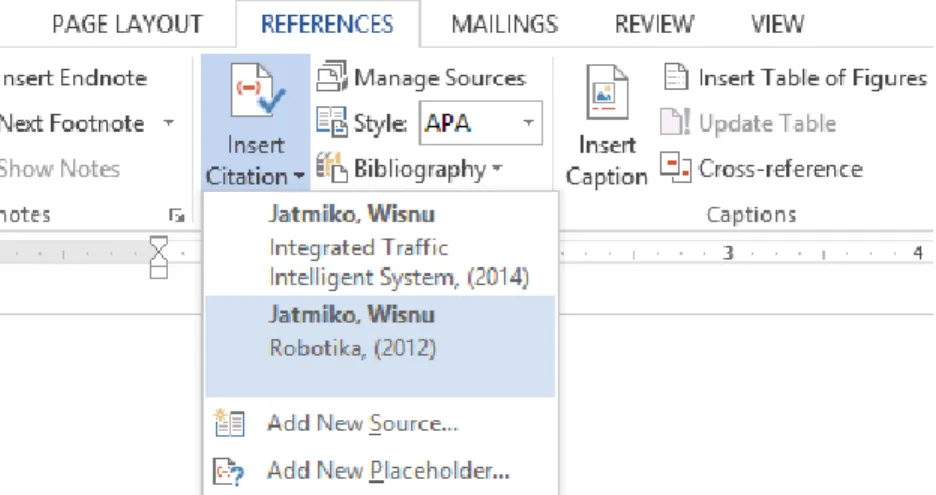Open the Footnotes dialog launcher

coord(176,215)
